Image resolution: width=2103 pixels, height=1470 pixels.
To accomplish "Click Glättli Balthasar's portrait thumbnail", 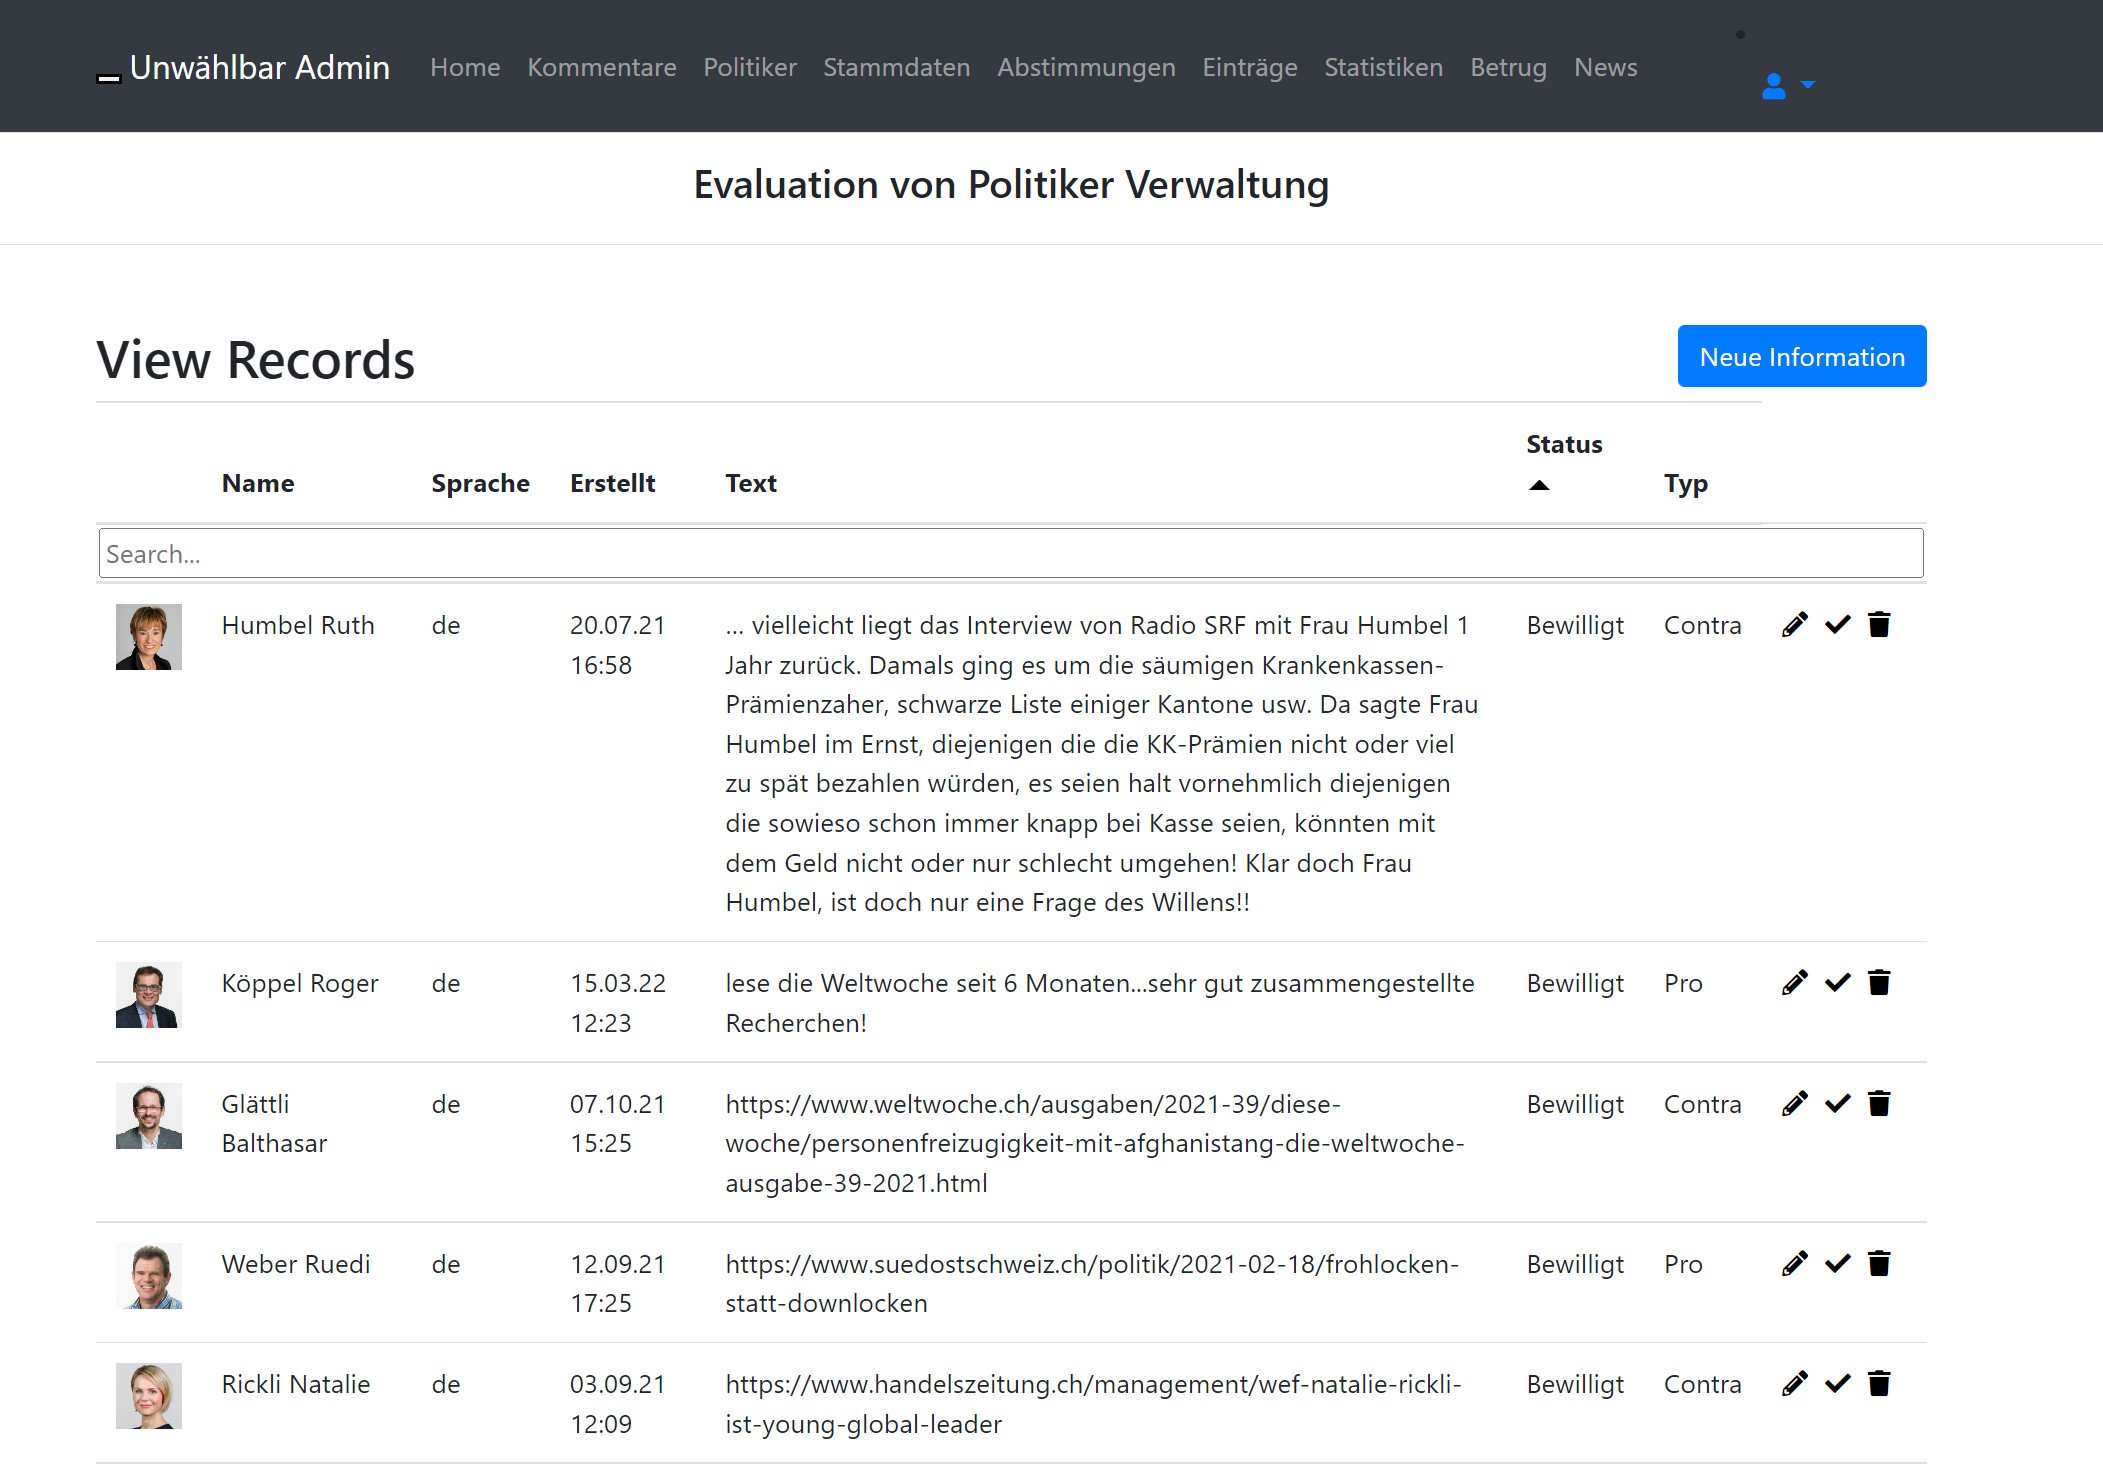I will pos(149,1116).
